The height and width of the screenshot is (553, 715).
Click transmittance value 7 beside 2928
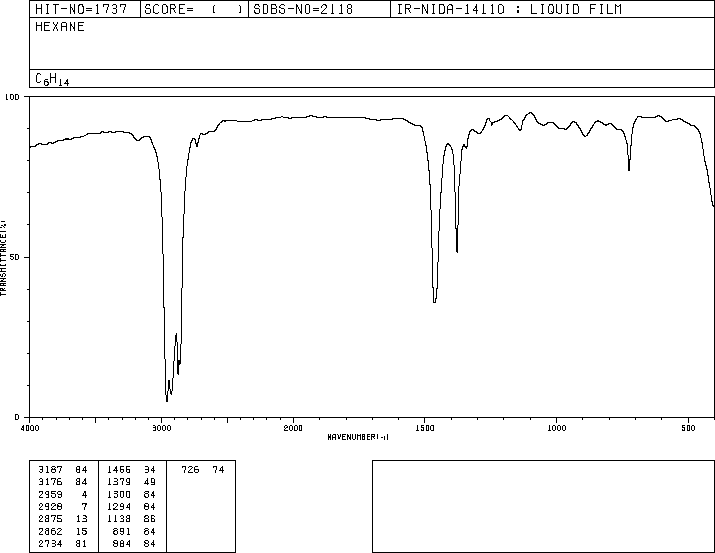click(x=84, y=506)
